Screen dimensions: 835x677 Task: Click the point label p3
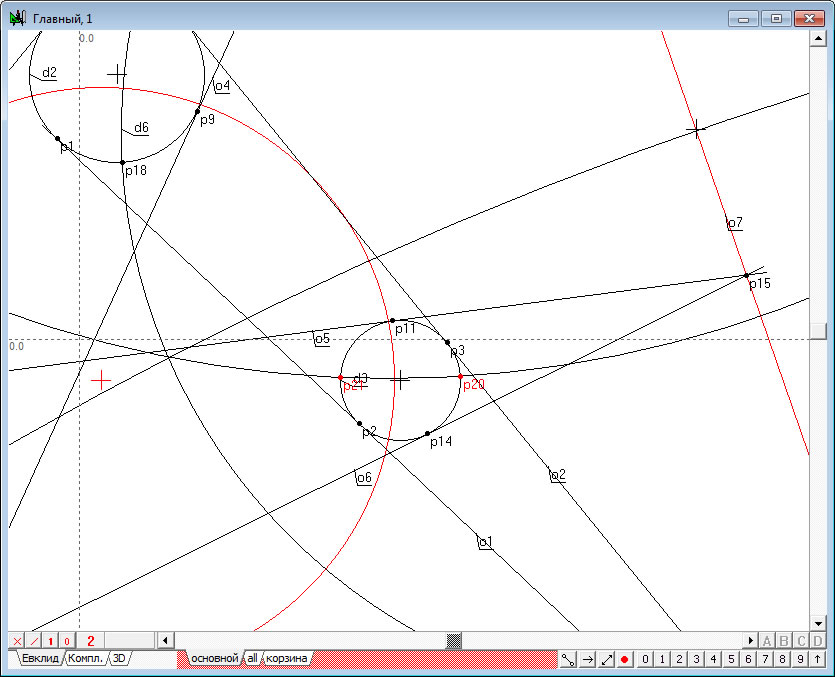tap(457, 350)
